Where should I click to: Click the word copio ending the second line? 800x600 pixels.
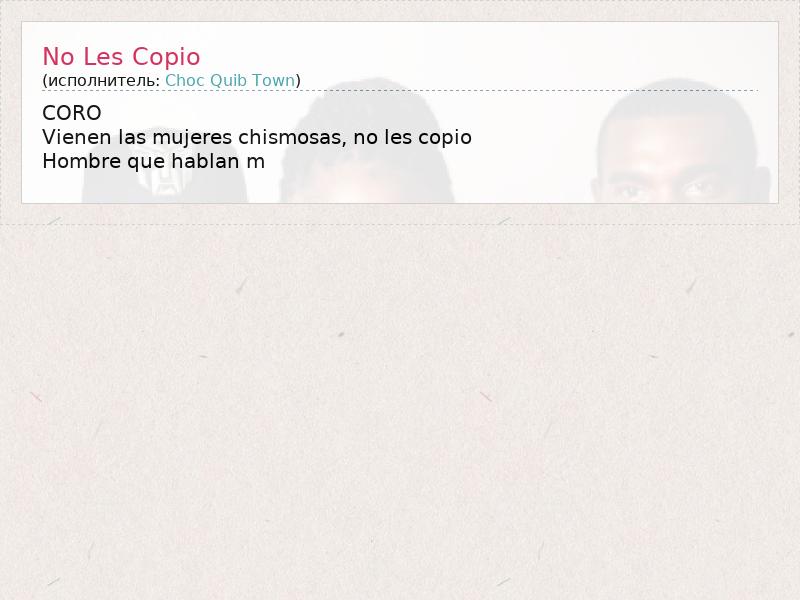(x=445, y=139)
